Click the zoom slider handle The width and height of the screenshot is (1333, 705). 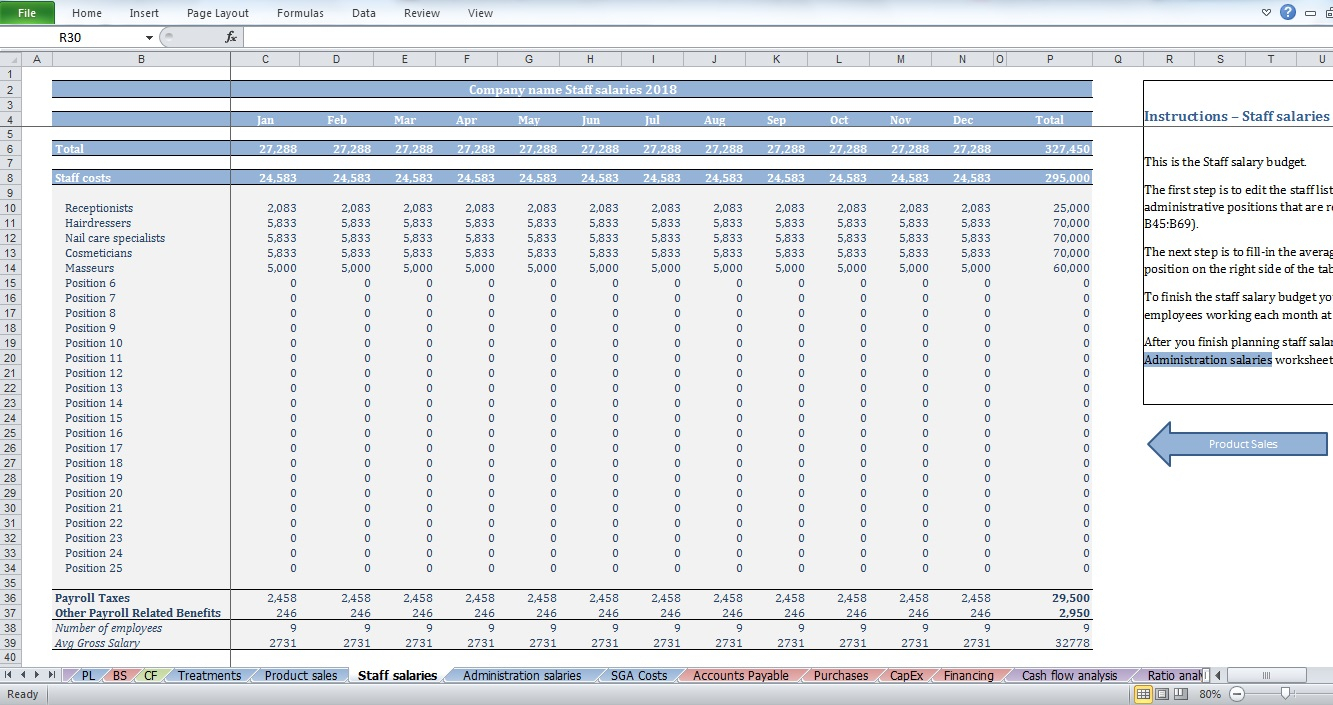pyautogui.click(x=1286, y=694)
